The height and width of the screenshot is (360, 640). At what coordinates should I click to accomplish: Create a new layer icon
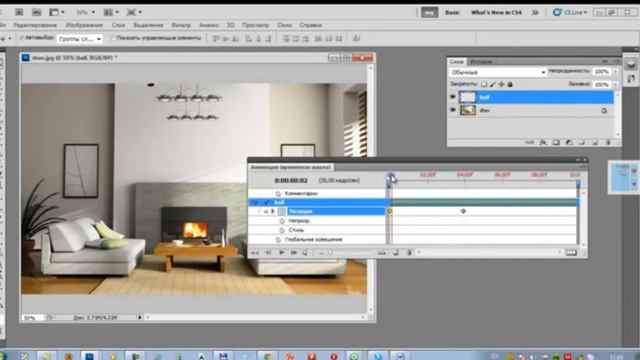coord(595,142)
